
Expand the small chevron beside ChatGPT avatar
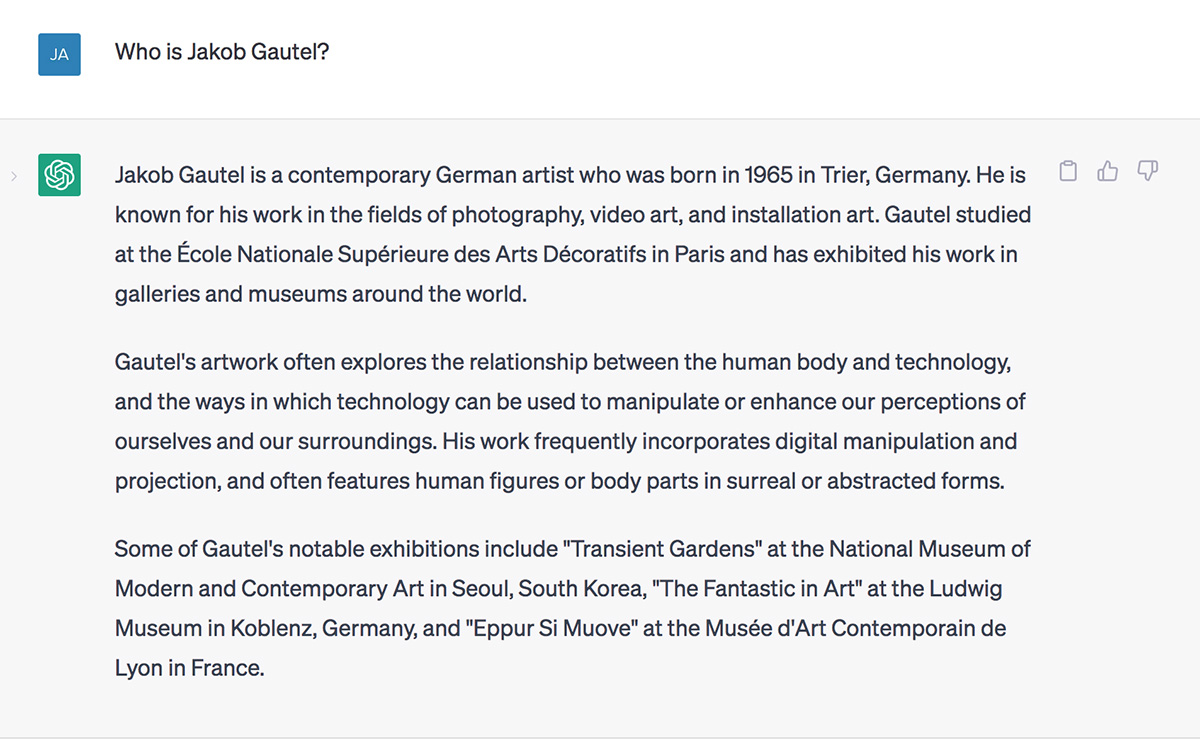coord(13,177)
